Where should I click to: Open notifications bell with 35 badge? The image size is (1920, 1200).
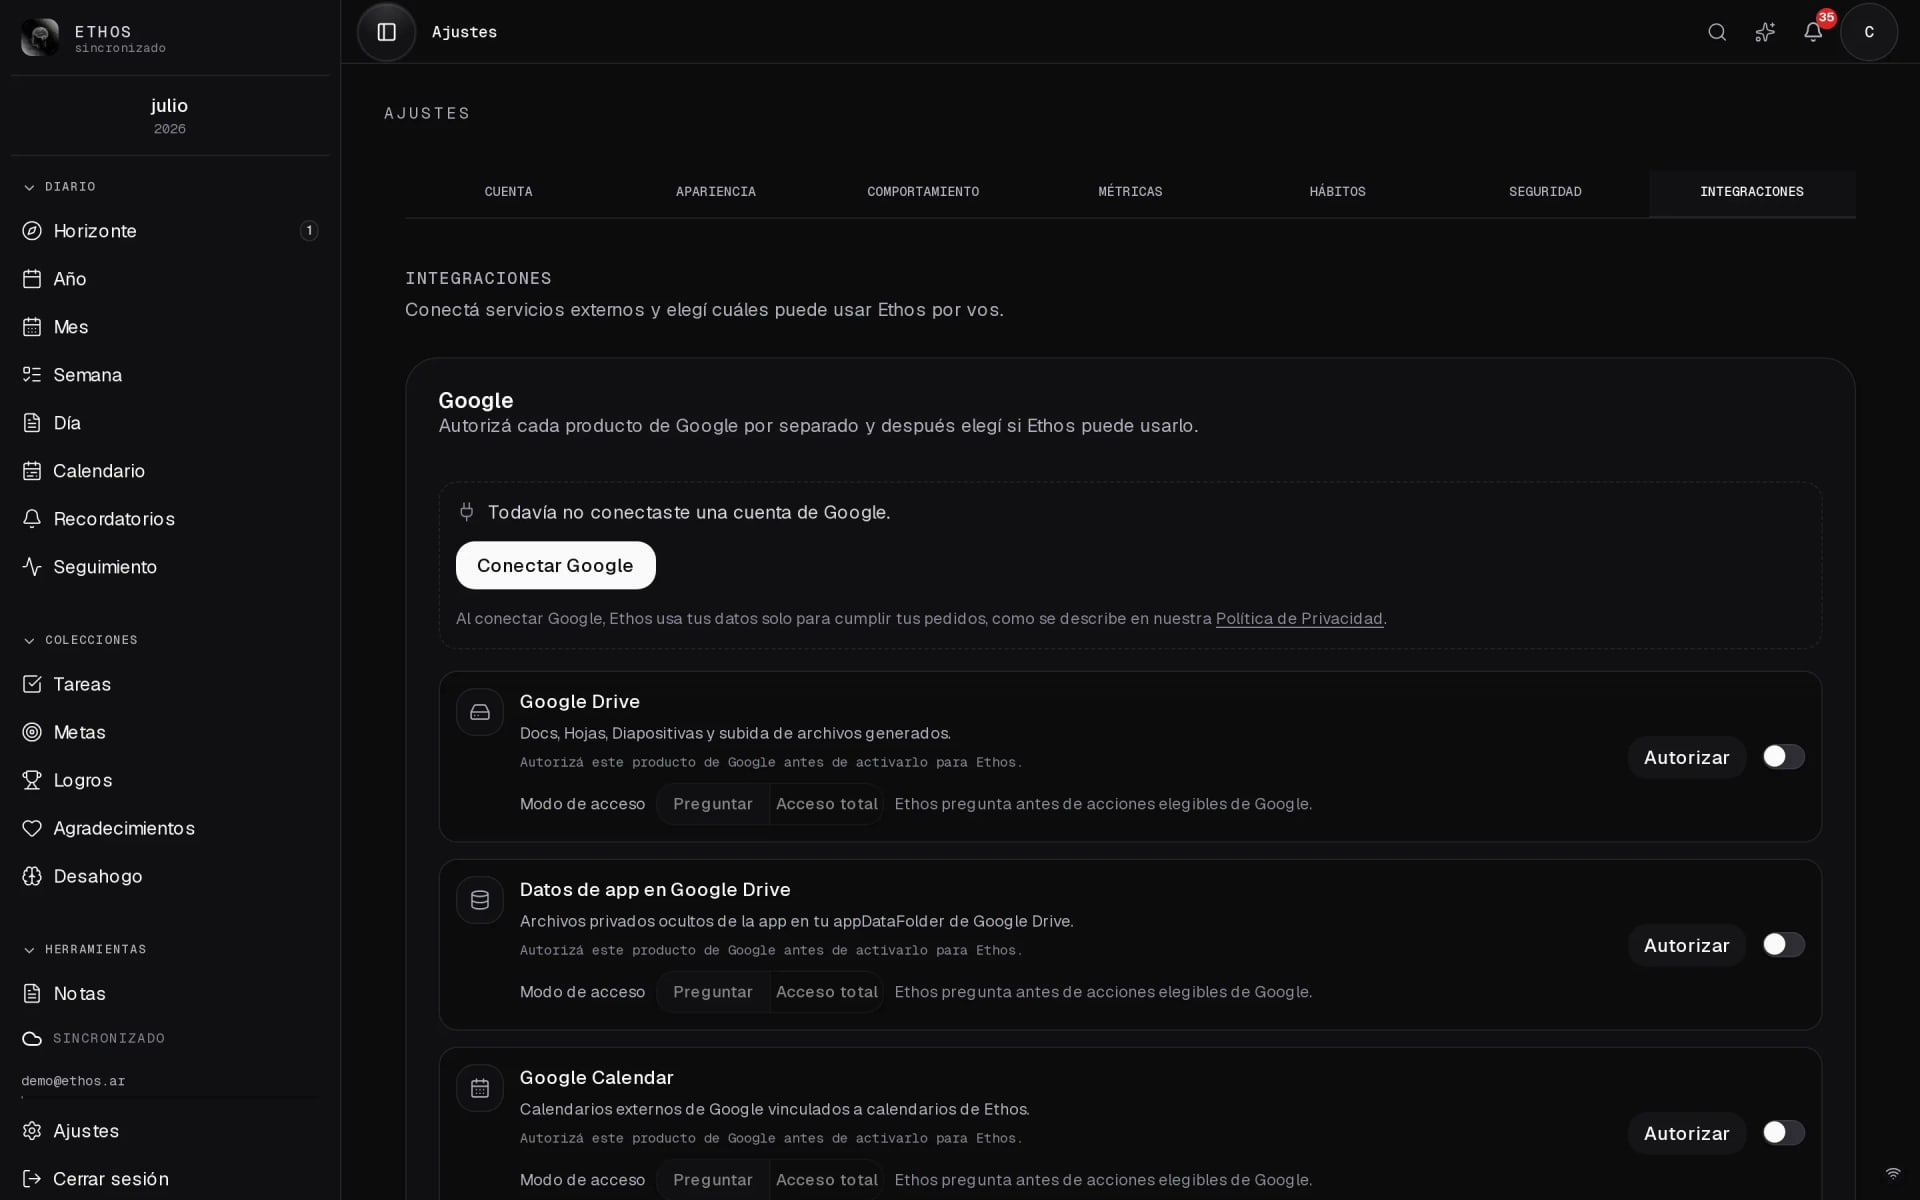pyautogui.click(x=1813, y=32)
